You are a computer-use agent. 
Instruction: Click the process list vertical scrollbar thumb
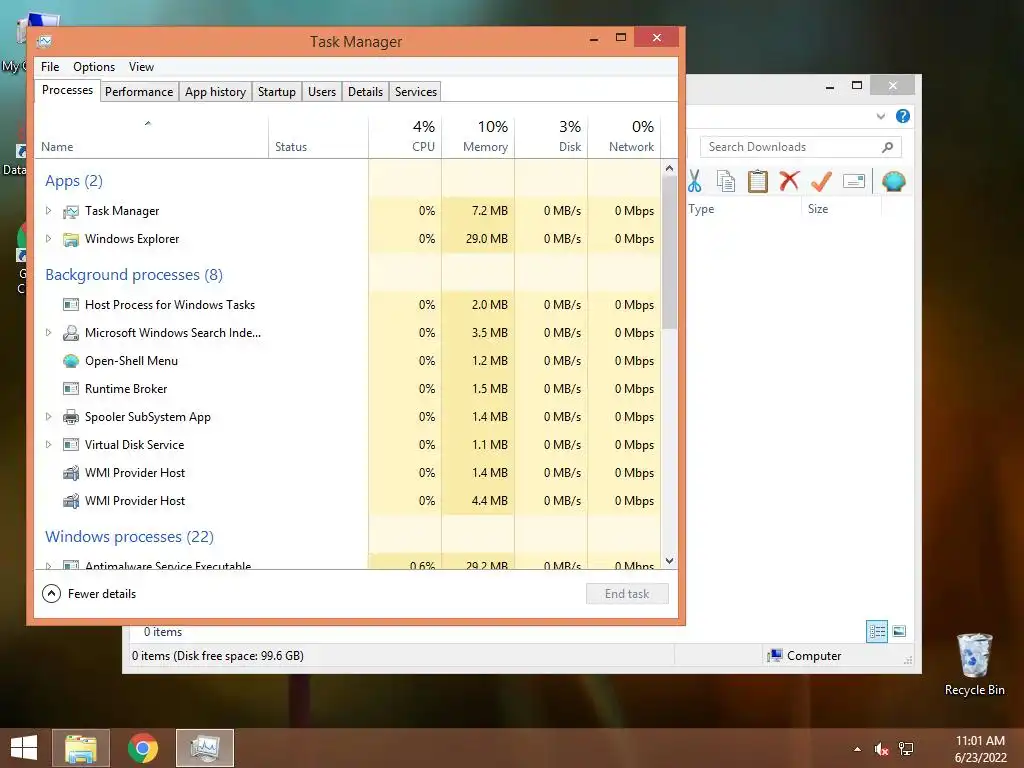(x=669, y=252)
